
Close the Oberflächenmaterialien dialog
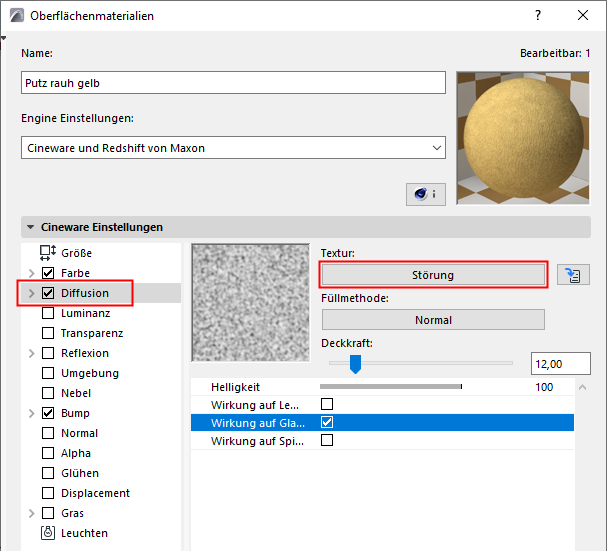coord(583,15)
